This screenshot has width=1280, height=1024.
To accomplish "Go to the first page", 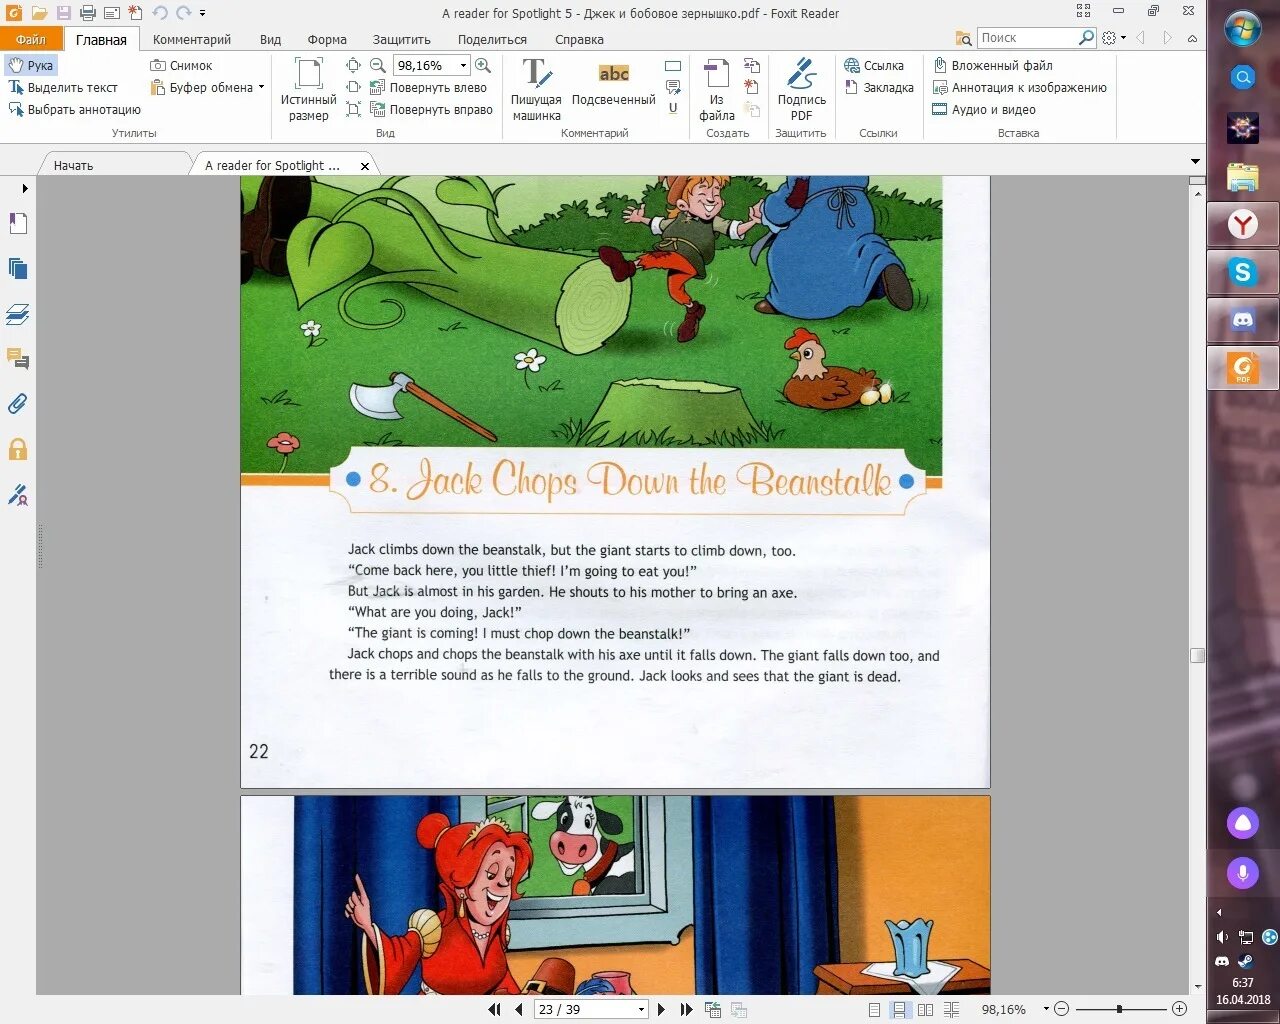I will [x=494, y=1009].
